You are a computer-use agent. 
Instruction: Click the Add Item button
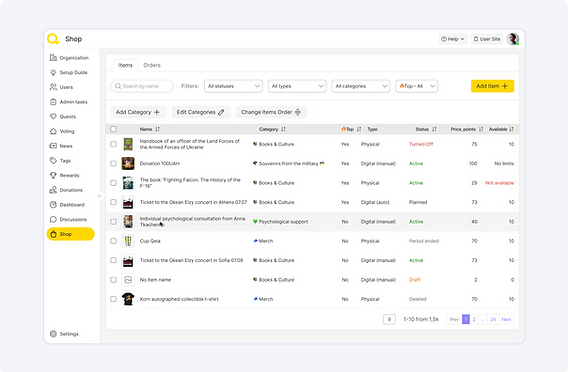click(x=492, y=86)
